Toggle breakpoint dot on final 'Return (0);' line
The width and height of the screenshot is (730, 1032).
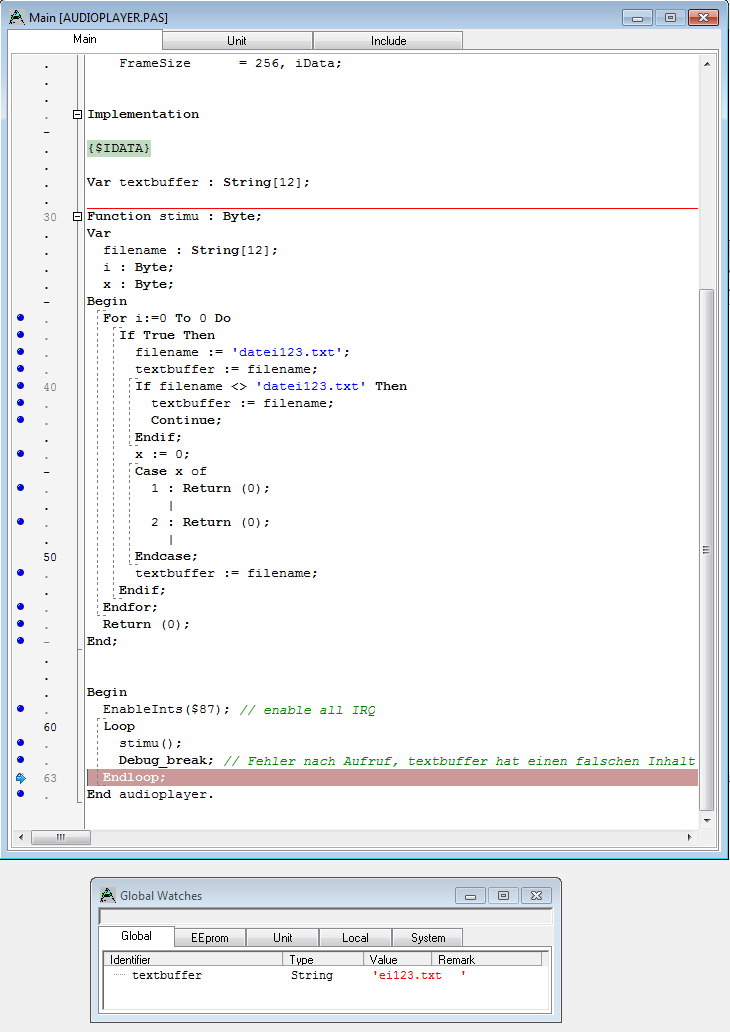20,624
